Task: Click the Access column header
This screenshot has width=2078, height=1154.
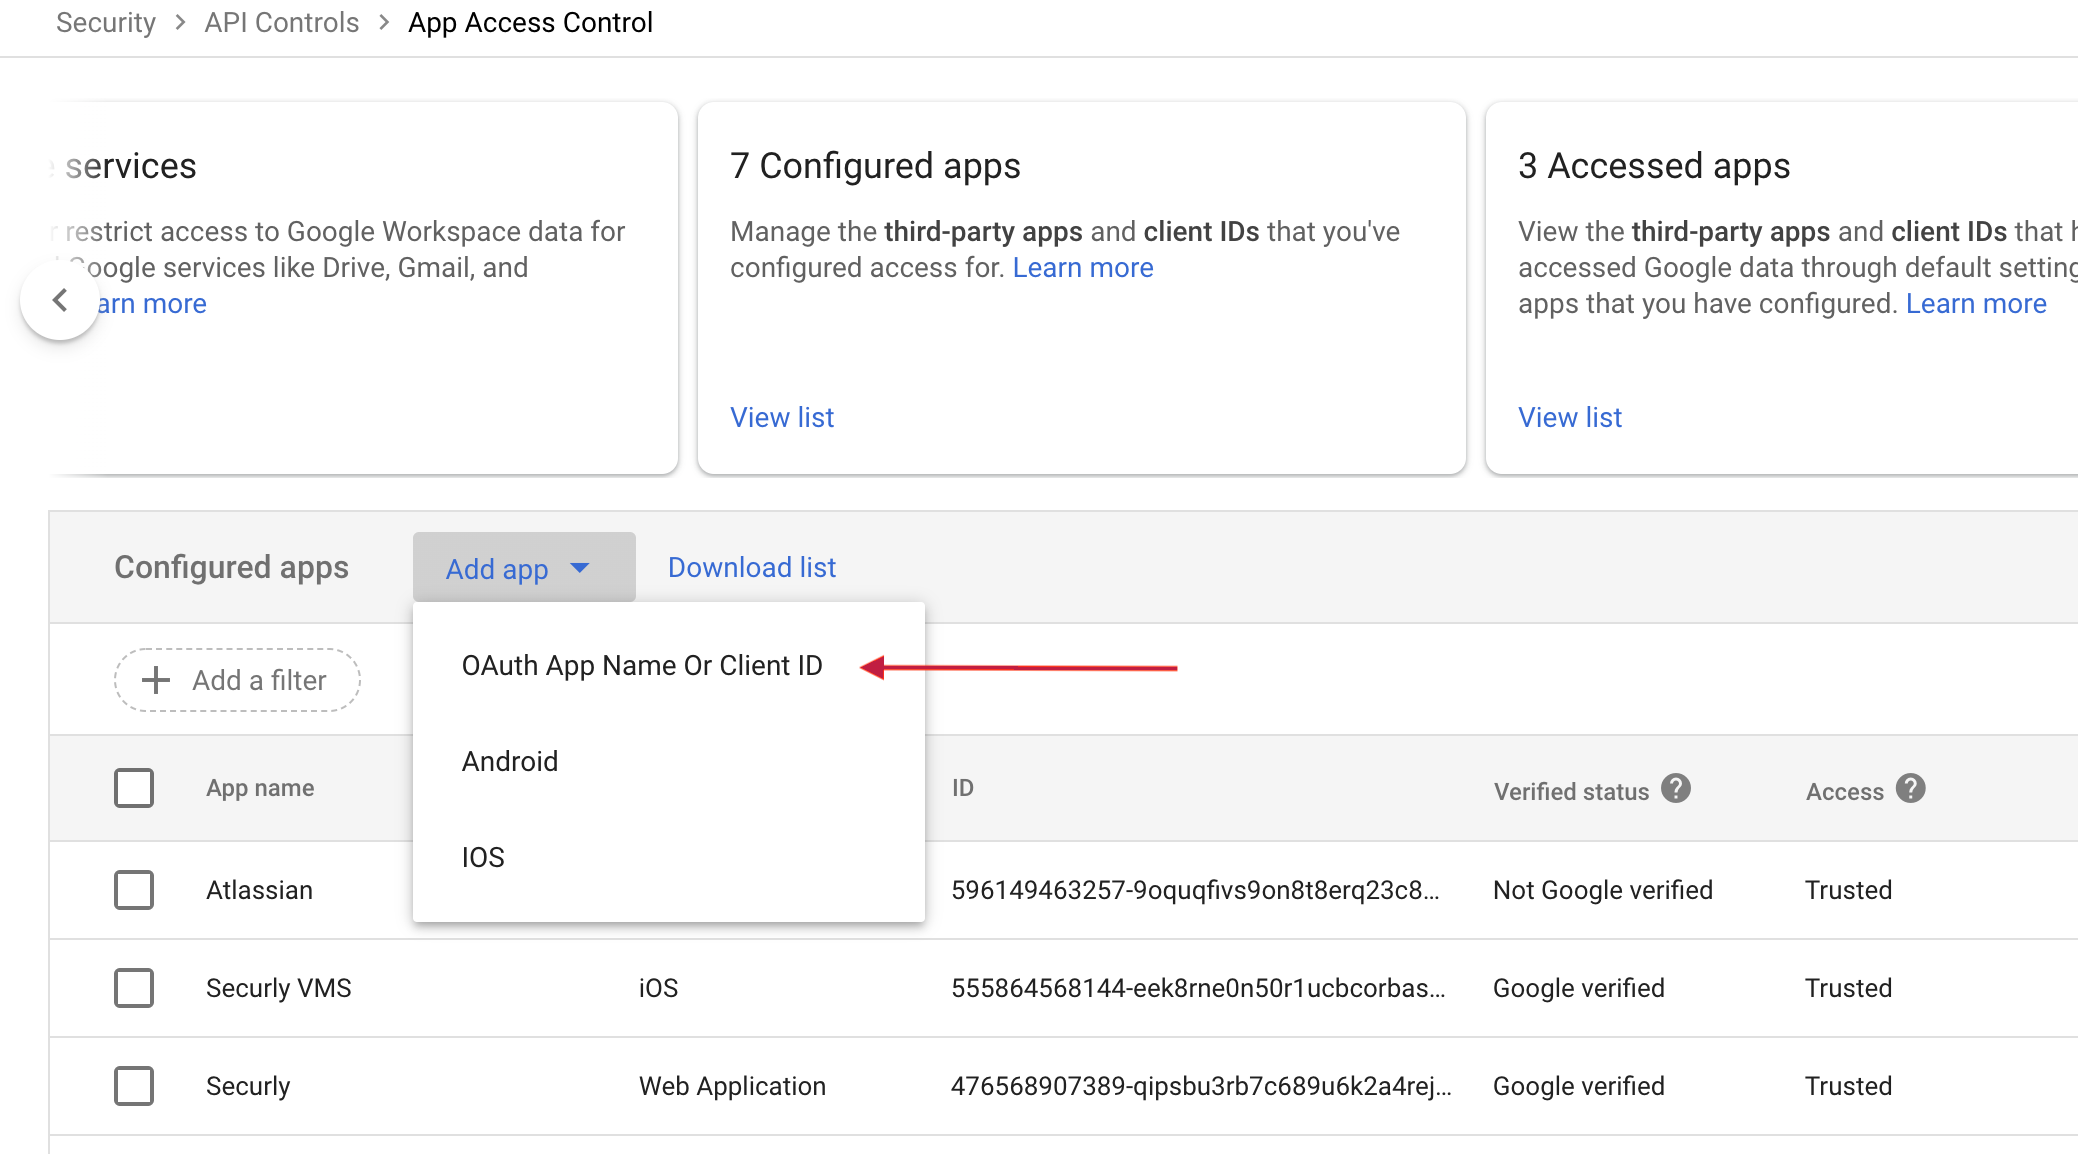Action: (1845, 792)
